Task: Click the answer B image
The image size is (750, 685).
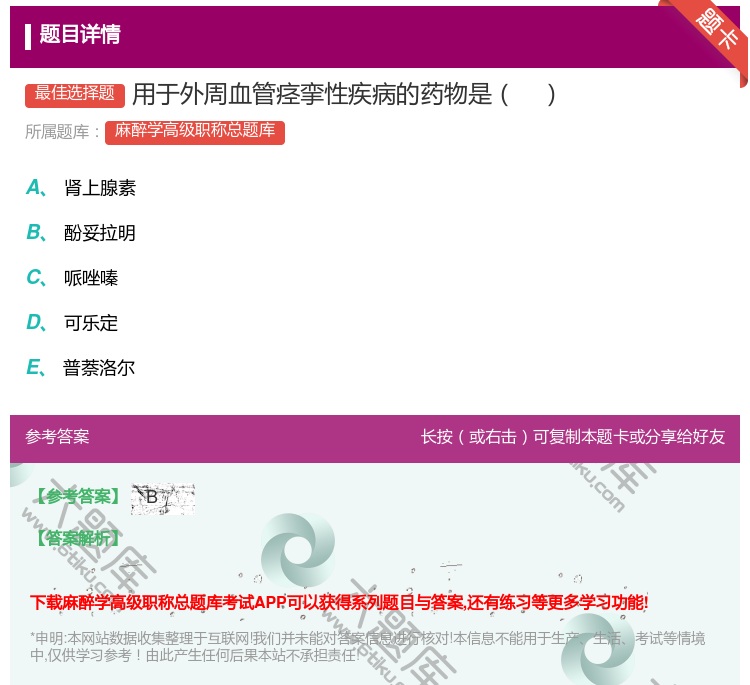Action: coord(163,499)
